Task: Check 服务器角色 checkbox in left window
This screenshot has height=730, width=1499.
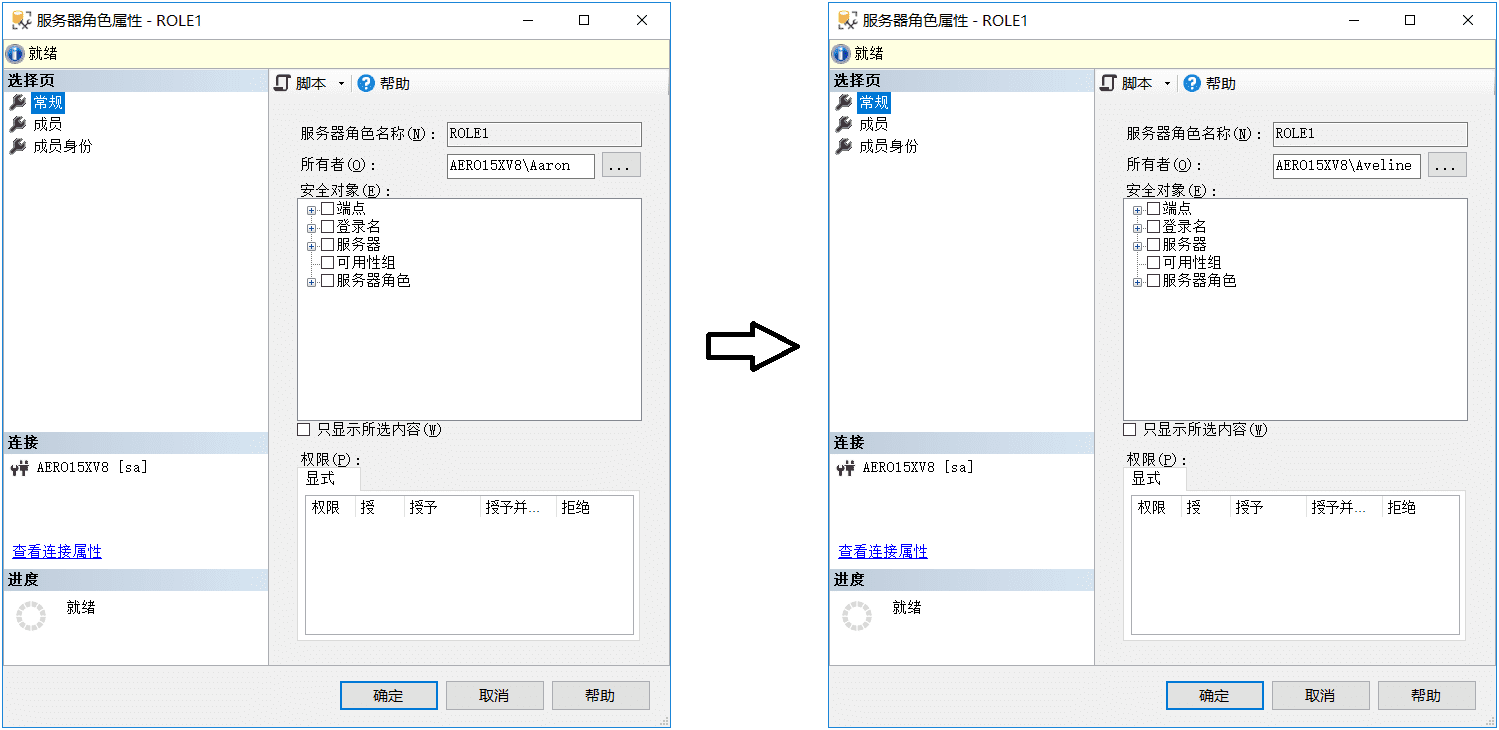Action: (x=327, y=281)
